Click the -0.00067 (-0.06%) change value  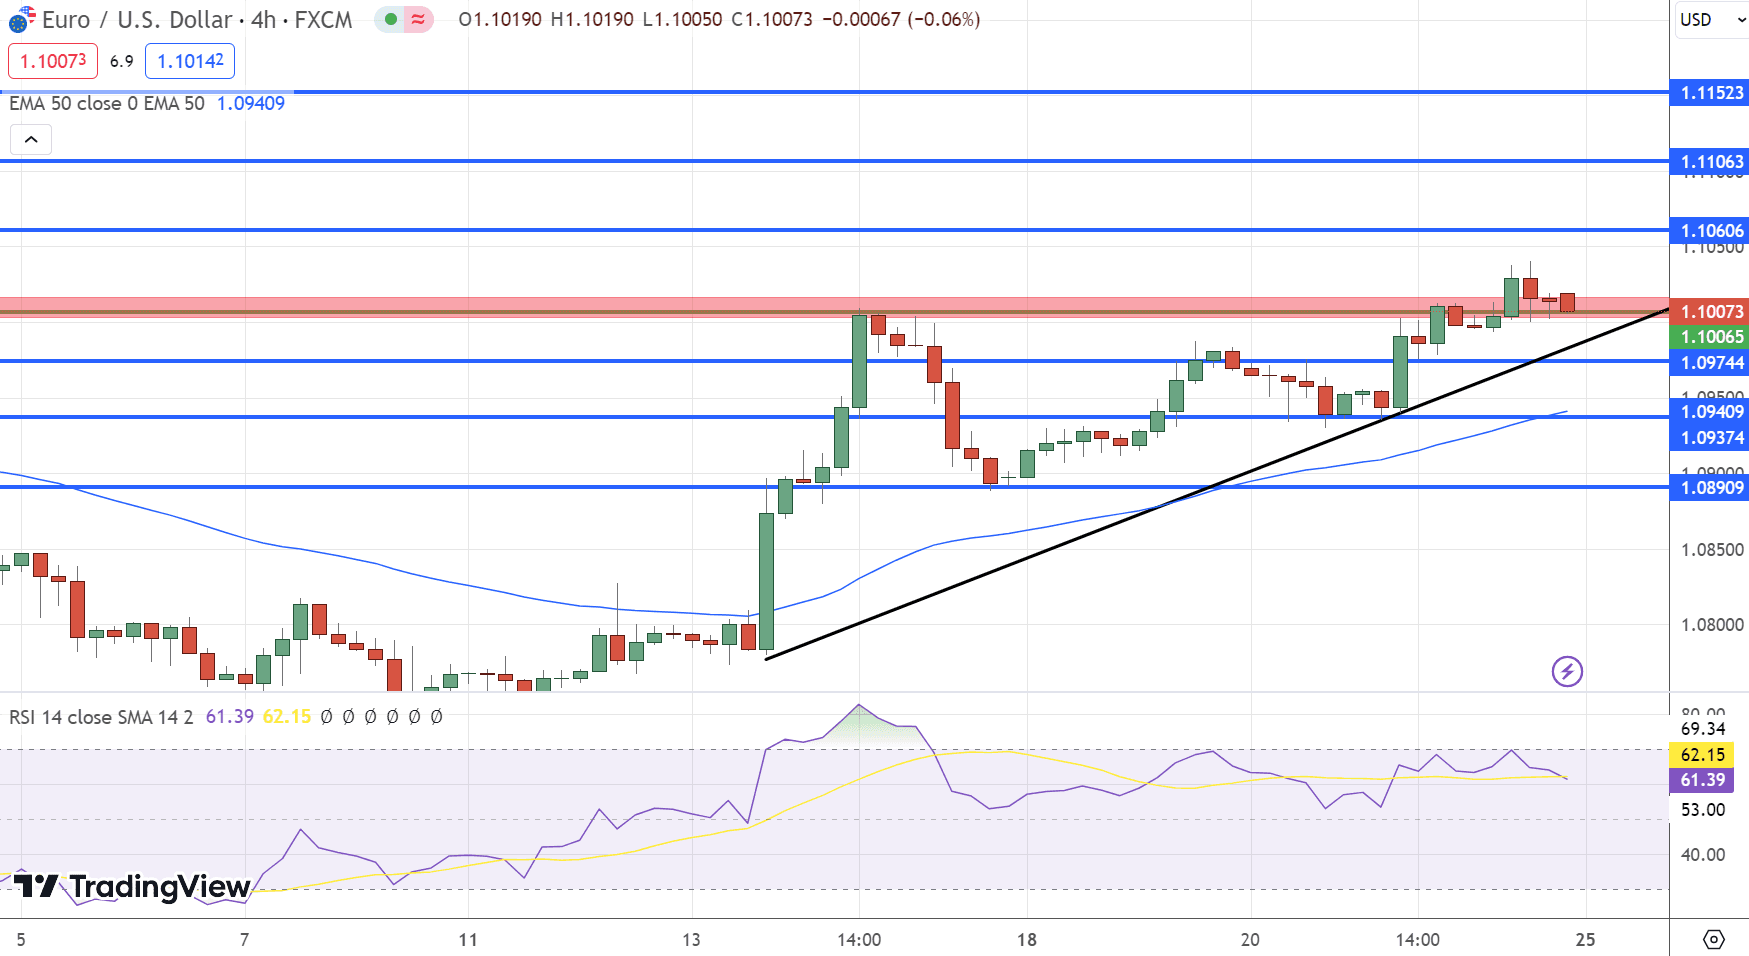pos(900,19)
